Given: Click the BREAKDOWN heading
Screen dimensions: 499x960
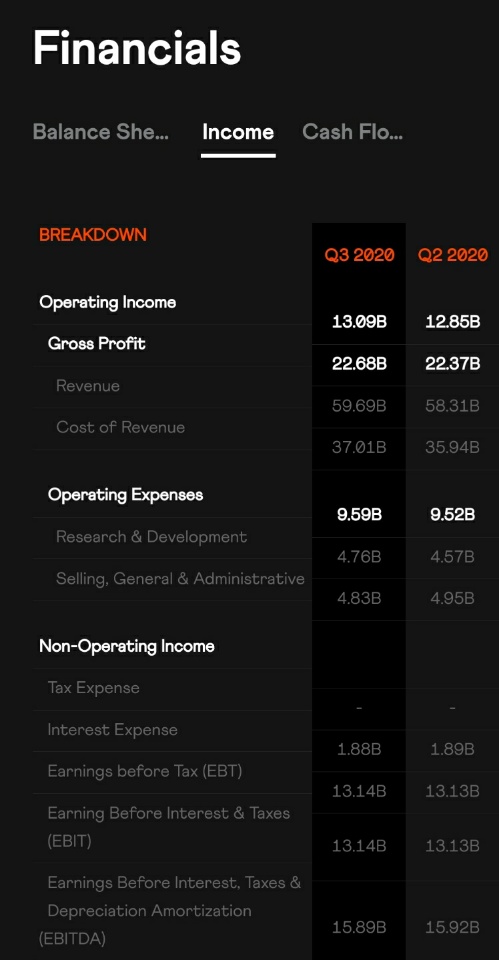Looking at the screenshot, I should (x=93, y=235).
